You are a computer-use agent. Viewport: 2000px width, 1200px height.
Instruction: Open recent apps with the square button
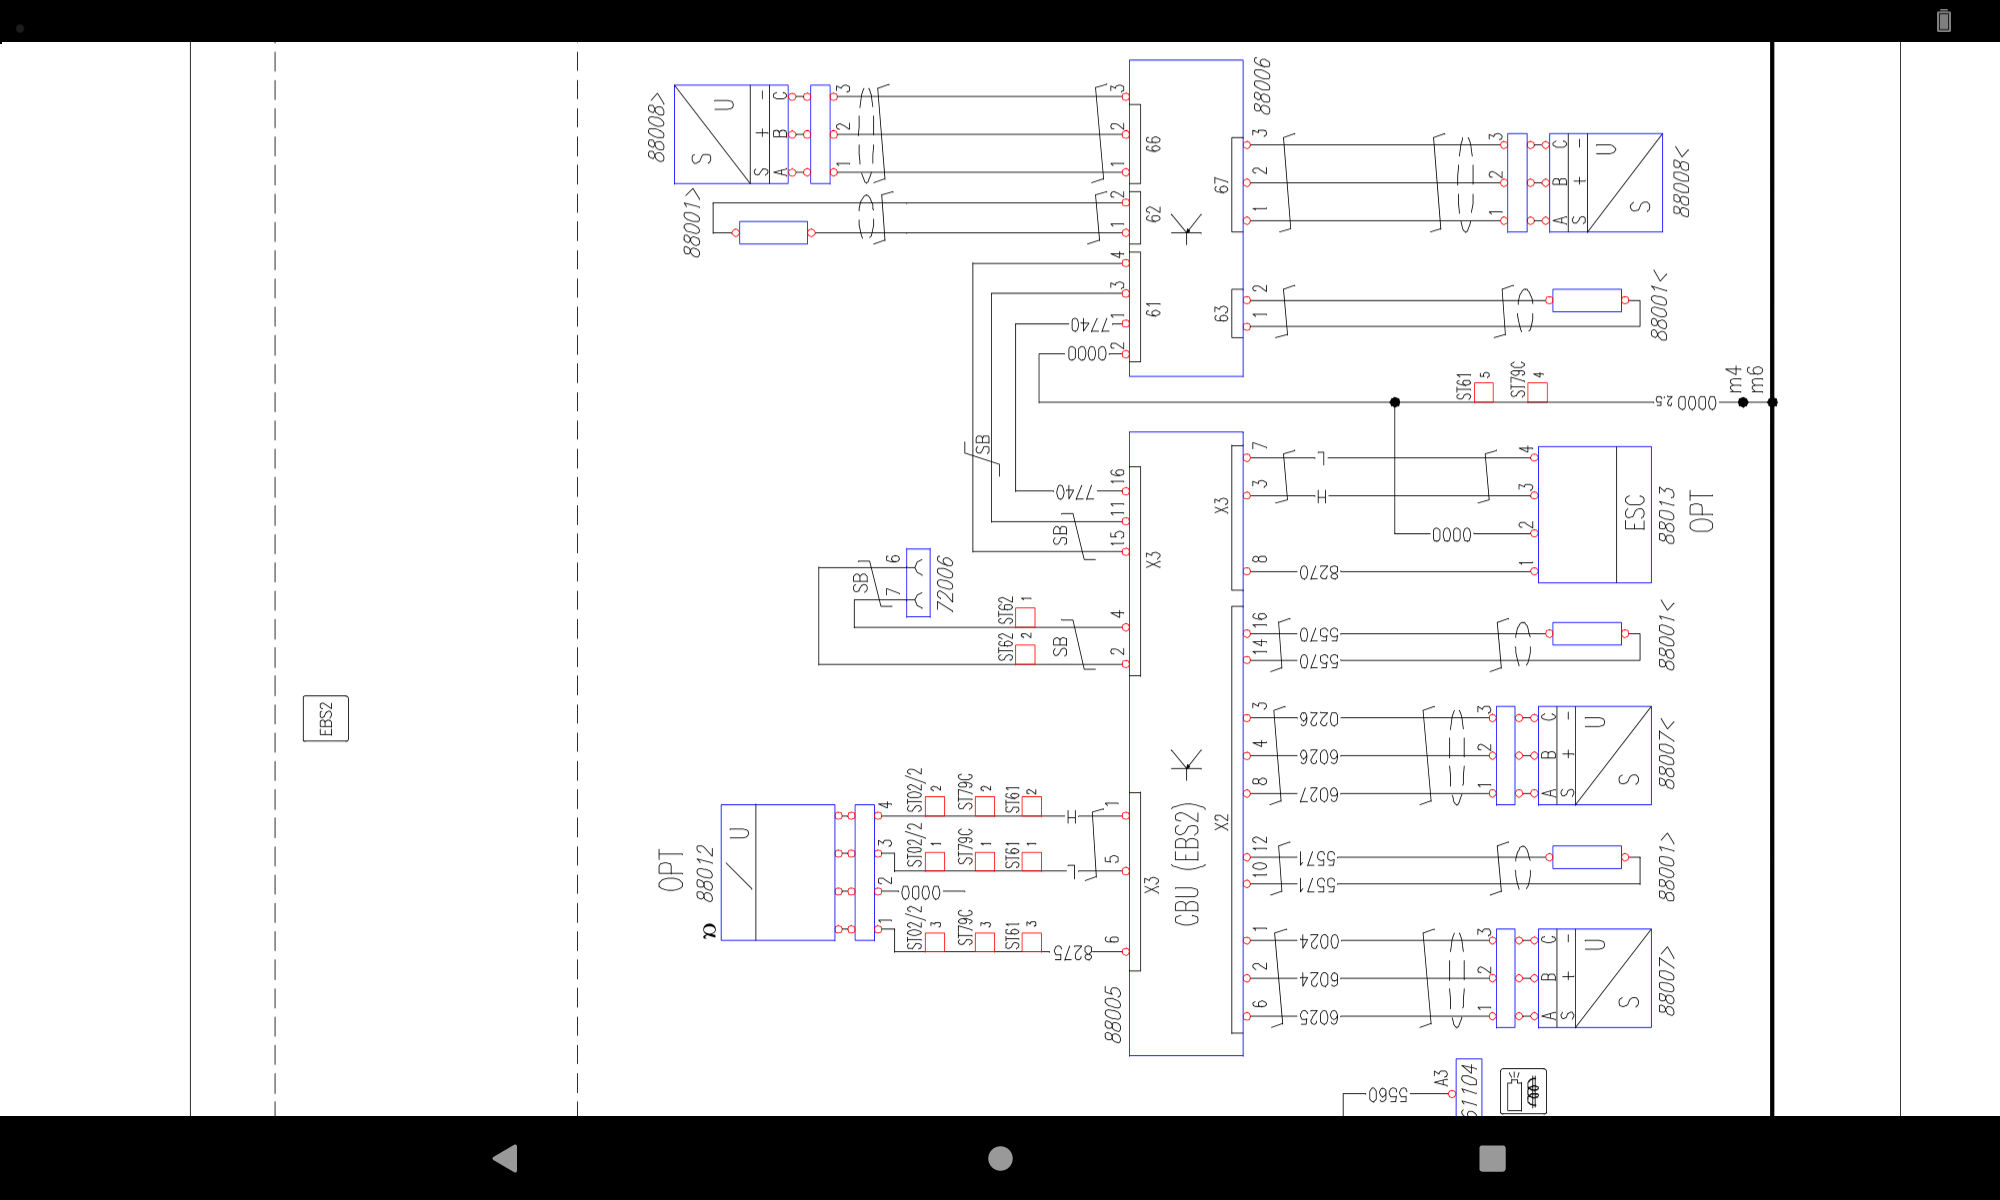(x=1492, y=1158)
